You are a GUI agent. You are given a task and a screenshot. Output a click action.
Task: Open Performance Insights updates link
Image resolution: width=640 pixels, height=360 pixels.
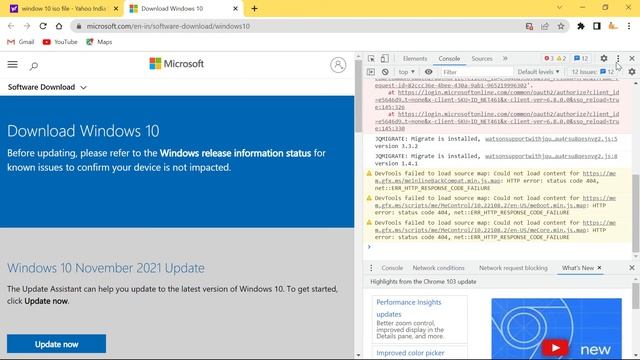coord(409,308)
